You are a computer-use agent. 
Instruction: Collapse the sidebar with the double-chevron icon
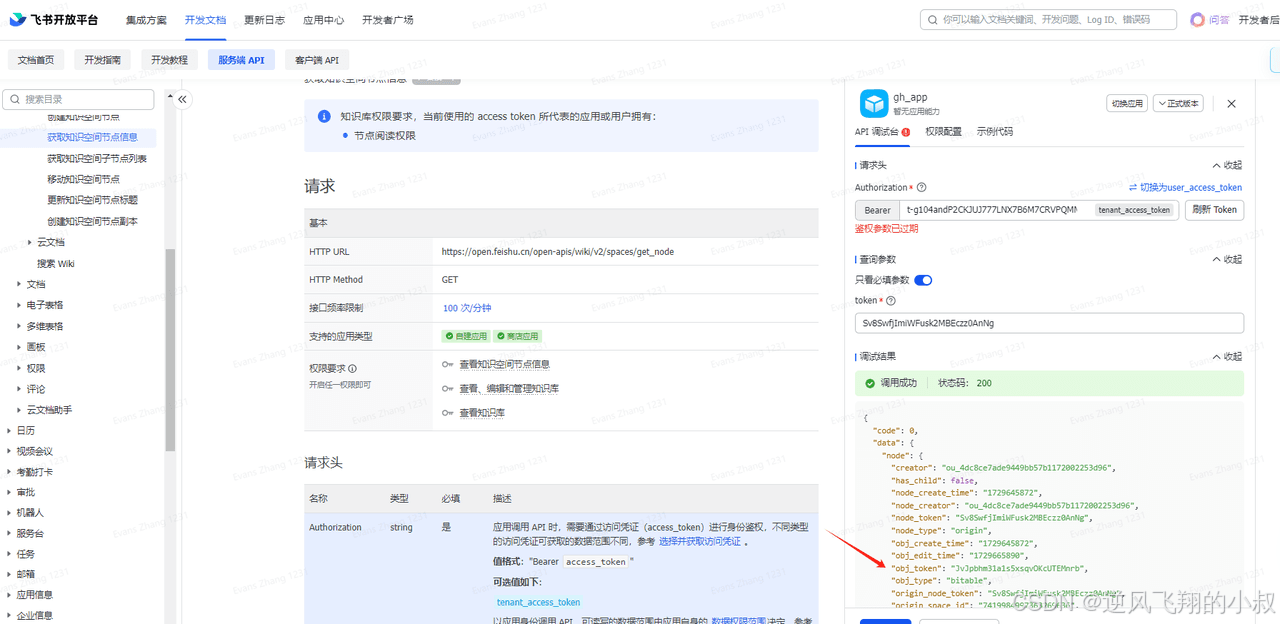182,99
